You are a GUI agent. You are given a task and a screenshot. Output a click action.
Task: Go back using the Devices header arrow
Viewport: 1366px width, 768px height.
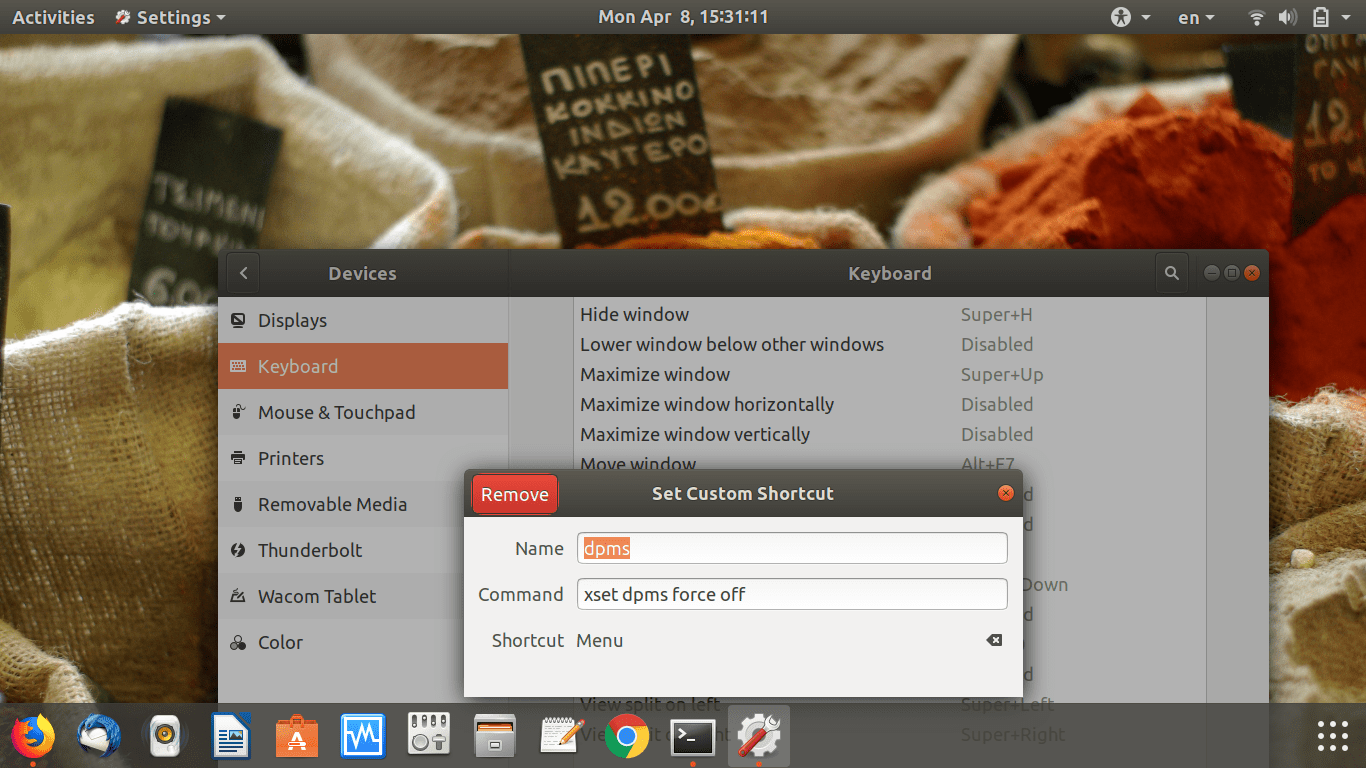(243, 273)
